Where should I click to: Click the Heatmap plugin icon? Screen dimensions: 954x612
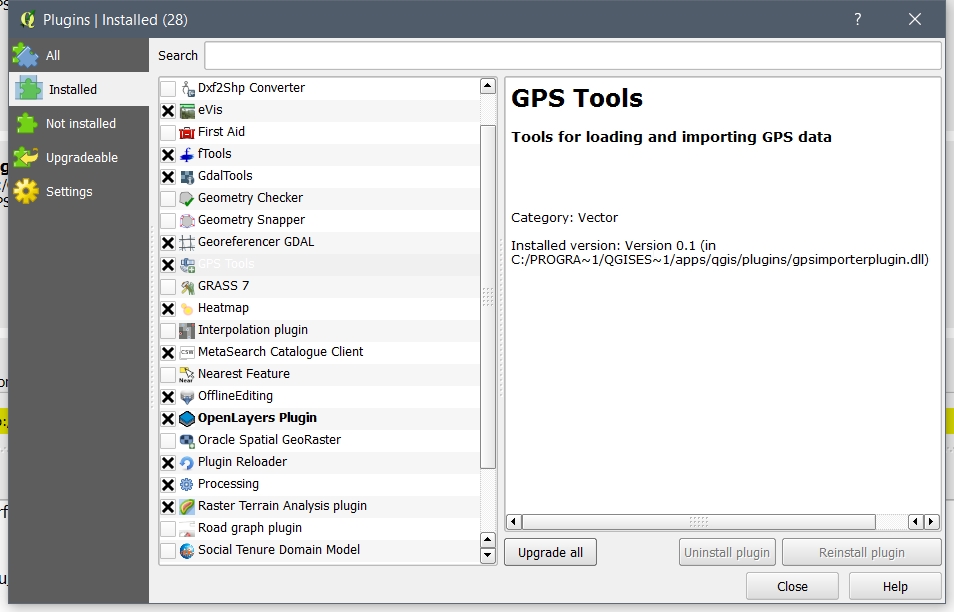pos(187,308)
